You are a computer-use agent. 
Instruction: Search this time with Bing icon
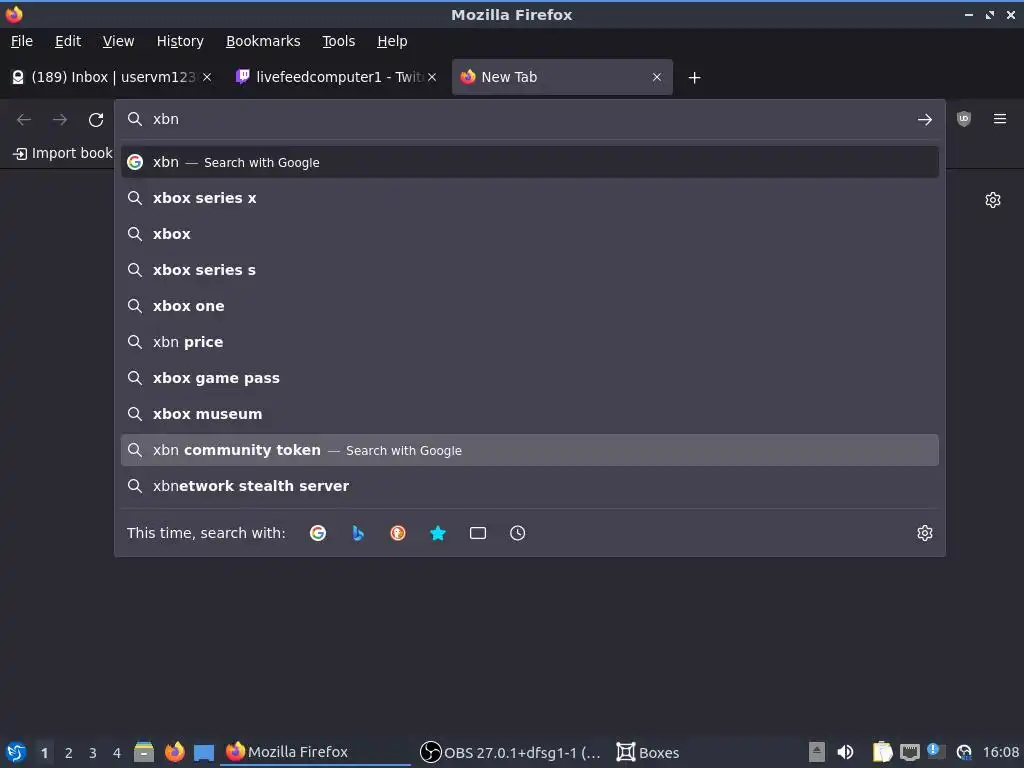[x=358, y=533]
